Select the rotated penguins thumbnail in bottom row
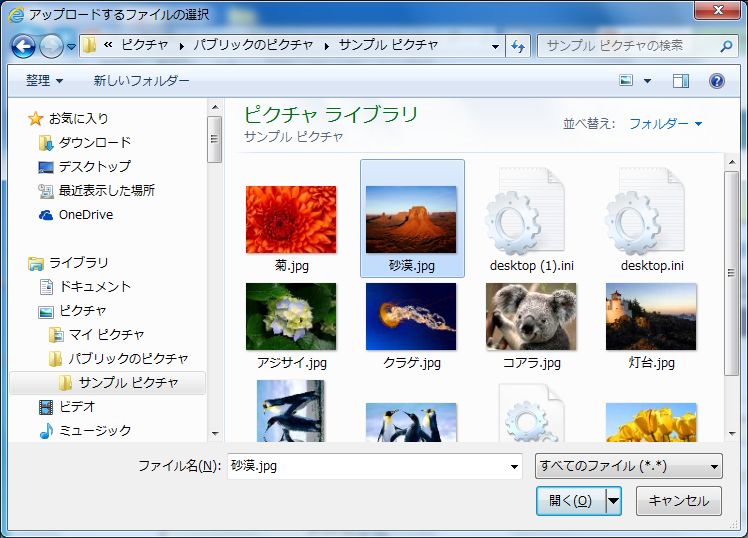This screenshot has width=748, height=538. 291,411
